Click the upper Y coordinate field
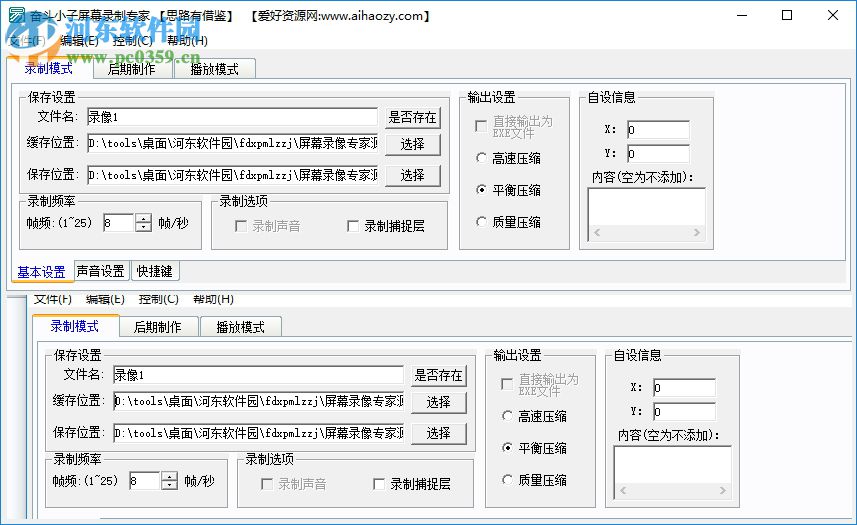Screen dimensions: 857x525 click(658, 154)
